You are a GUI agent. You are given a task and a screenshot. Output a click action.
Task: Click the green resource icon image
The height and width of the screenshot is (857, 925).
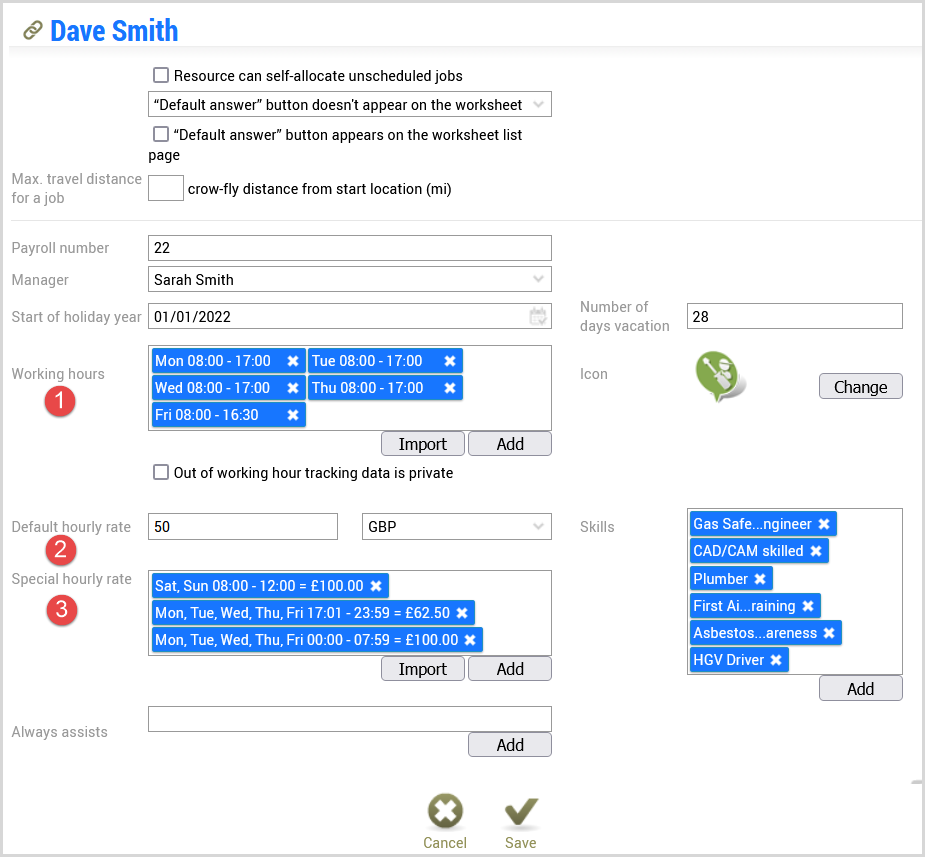(720, 376)
